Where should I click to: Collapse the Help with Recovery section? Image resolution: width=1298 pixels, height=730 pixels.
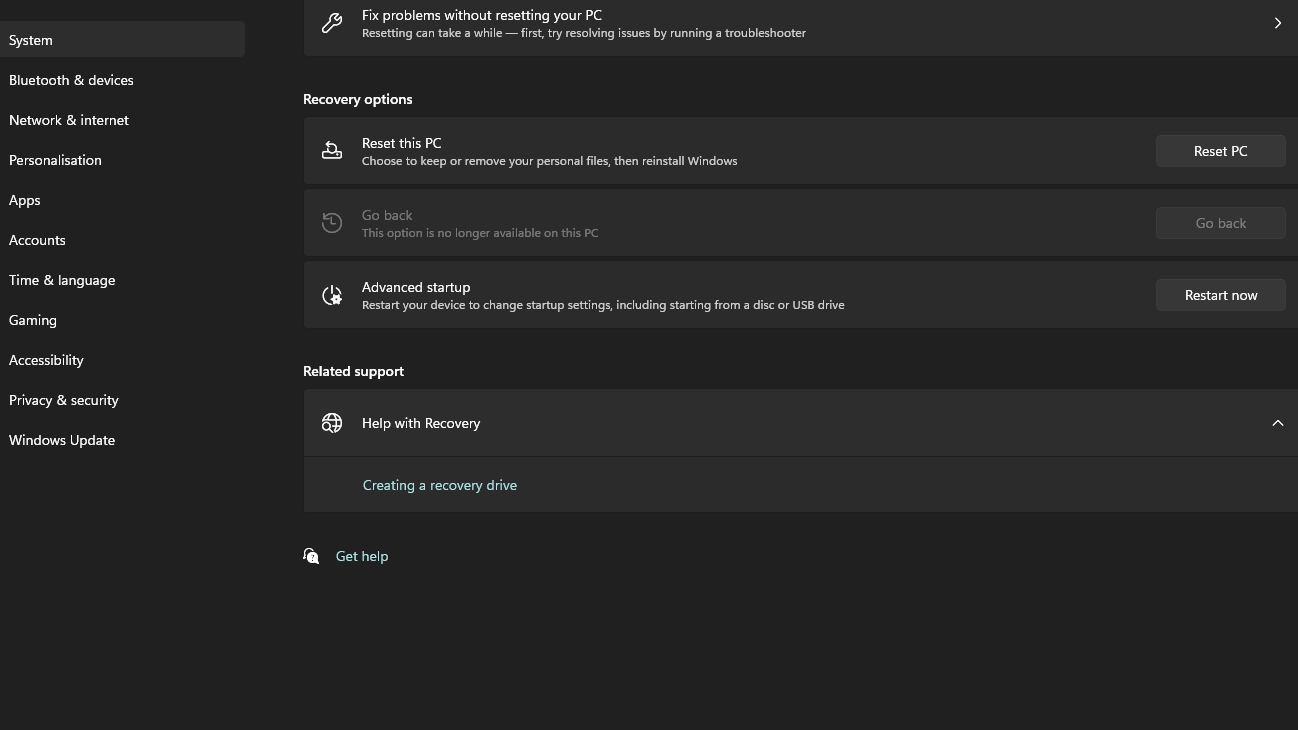(1277, 423)
